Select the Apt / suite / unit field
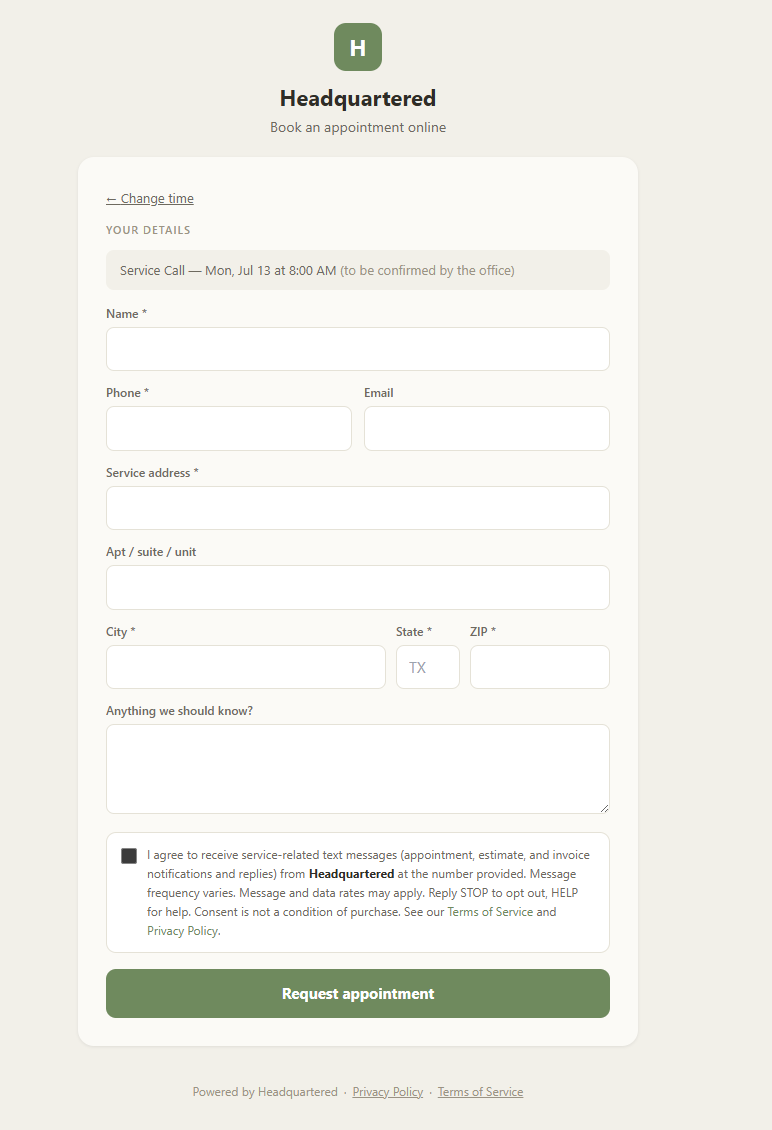Image resolution: width=772 pixels, height=1130 pixels. point(358,587)
